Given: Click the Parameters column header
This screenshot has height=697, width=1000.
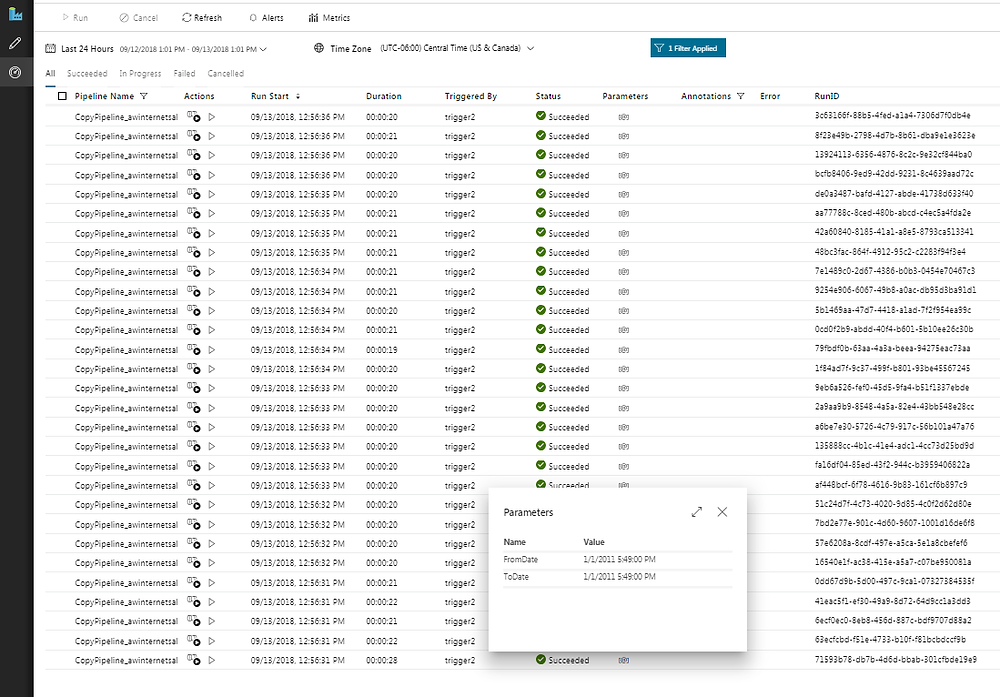Looking at the screenshot, I should (625, 96).
